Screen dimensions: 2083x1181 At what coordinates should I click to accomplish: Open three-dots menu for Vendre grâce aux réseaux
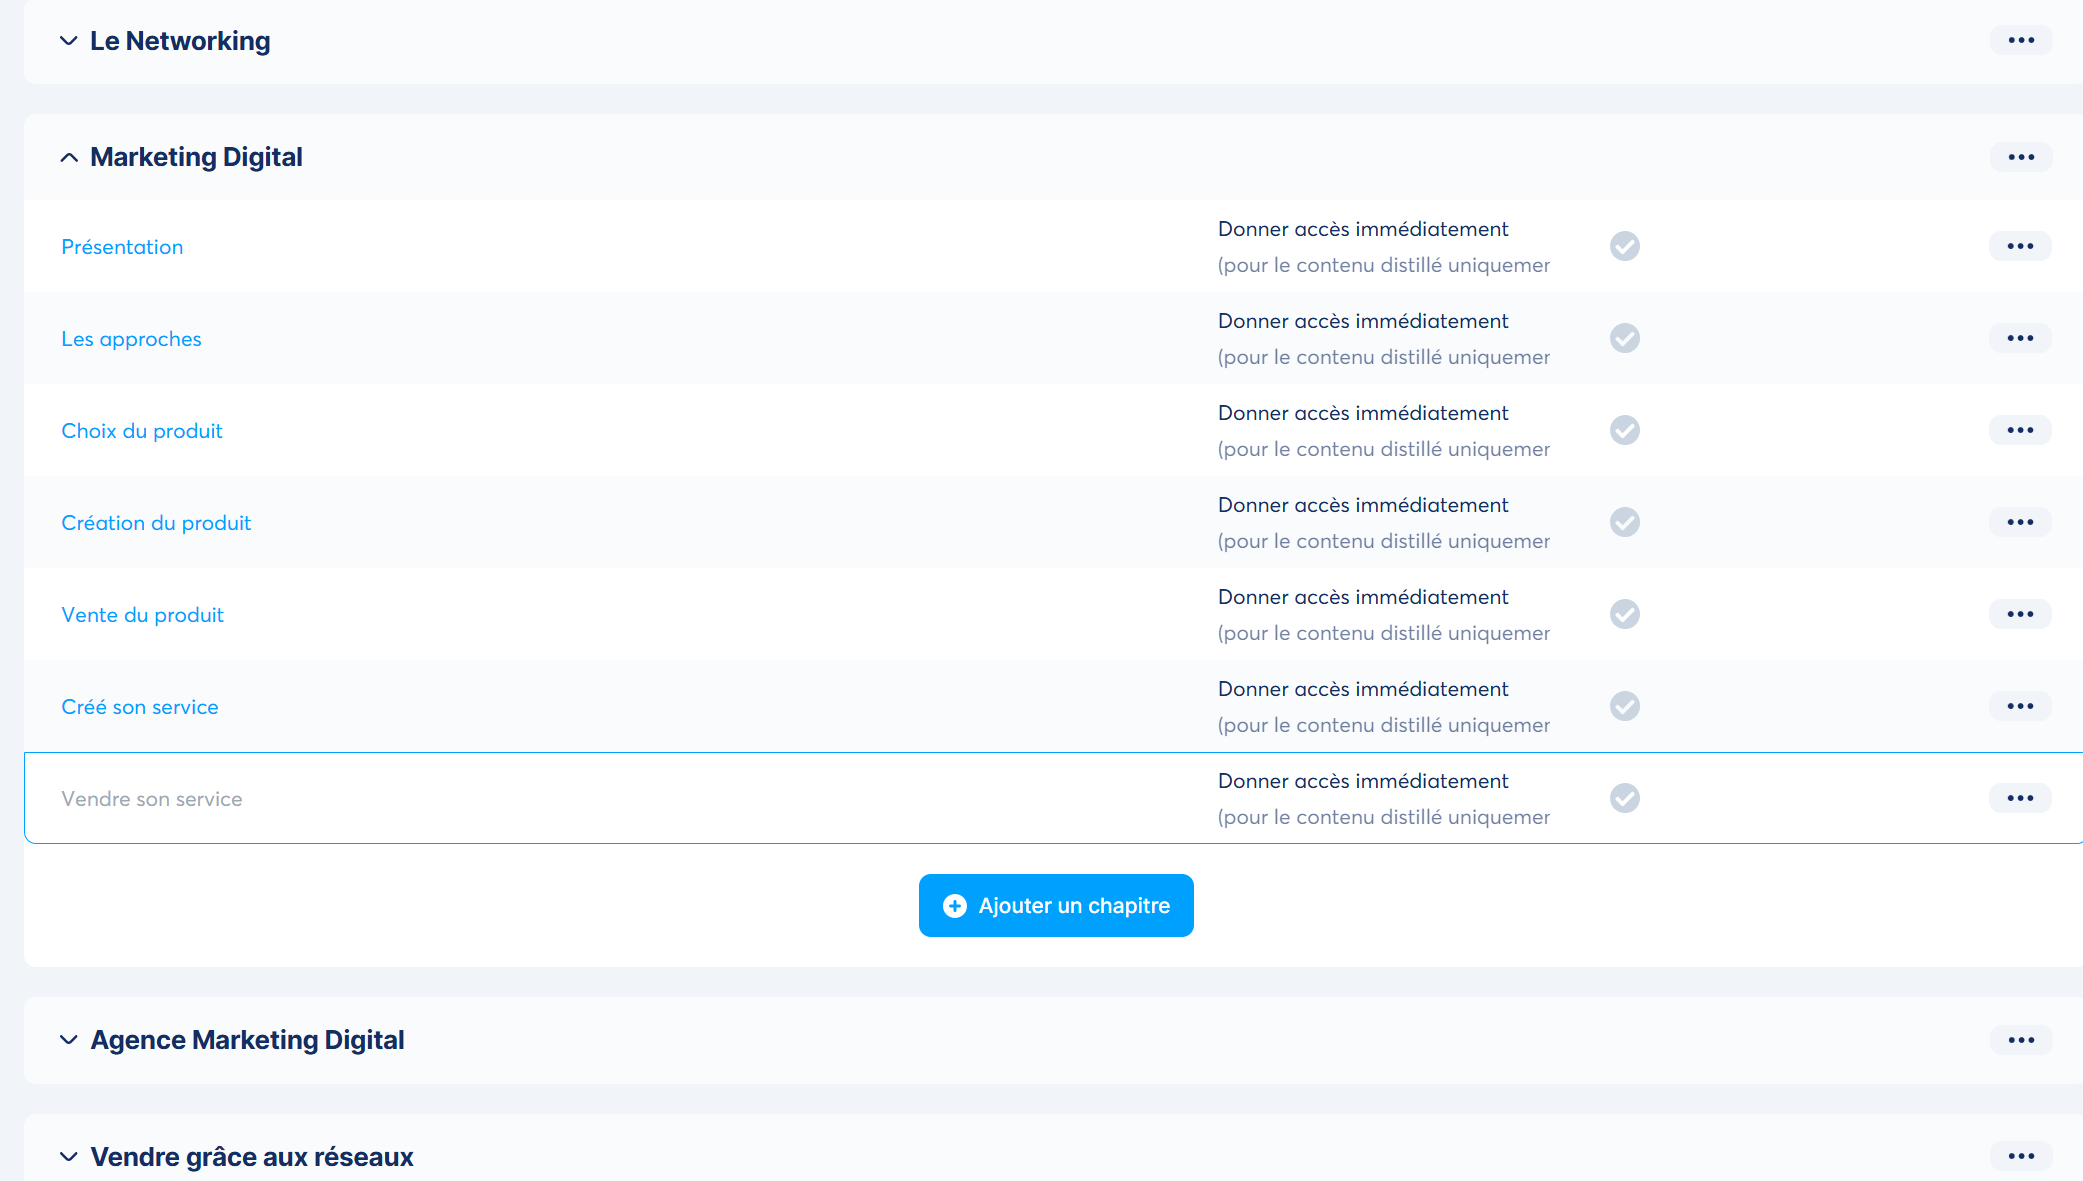2020,1156
